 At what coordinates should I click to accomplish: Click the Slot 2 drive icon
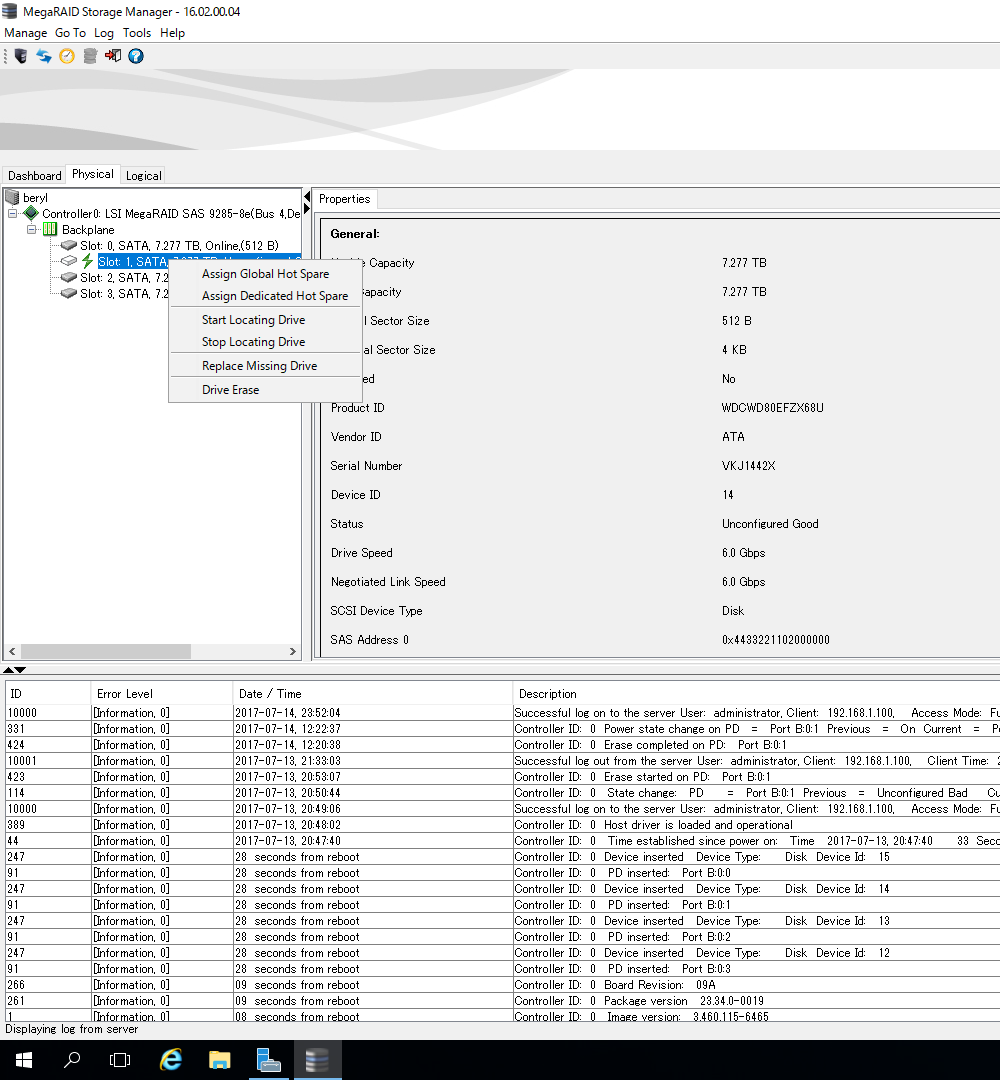68,277
